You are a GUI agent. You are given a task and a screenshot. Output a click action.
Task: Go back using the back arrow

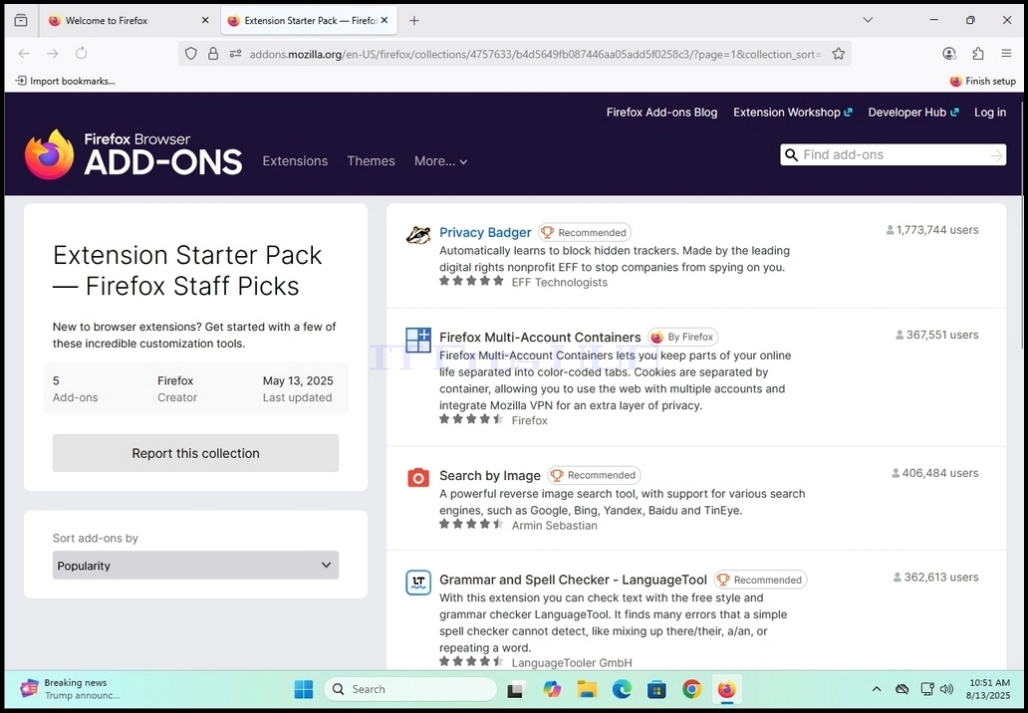[x=24, y=54]
